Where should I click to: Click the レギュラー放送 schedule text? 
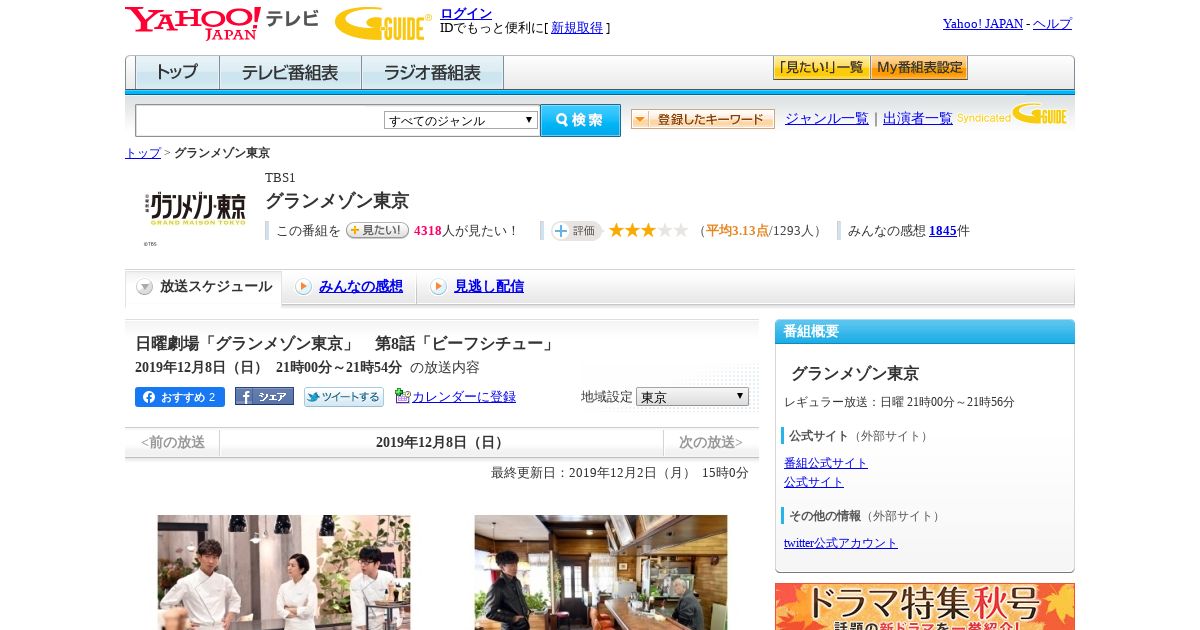[899, 402]
